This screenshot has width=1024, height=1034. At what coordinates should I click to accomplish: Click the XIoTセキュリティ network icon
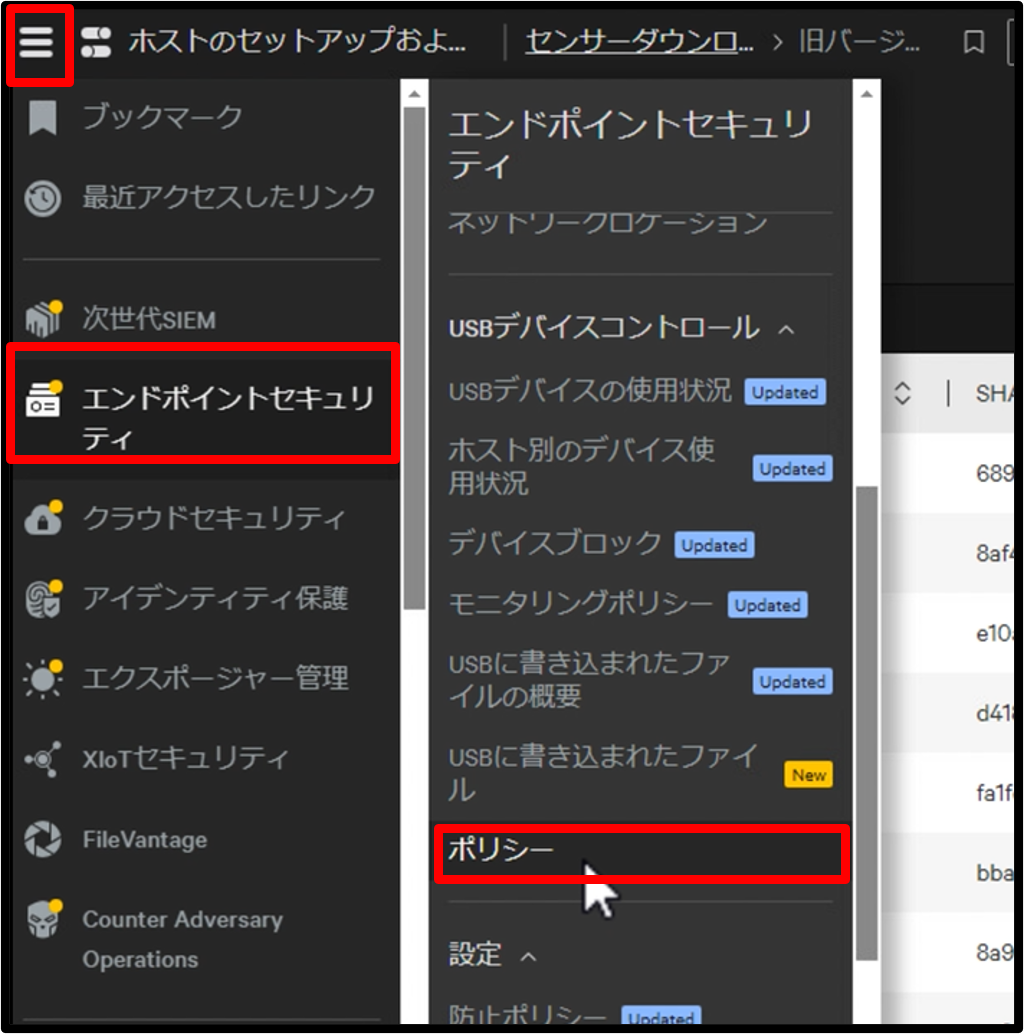[x=44, y=759]
